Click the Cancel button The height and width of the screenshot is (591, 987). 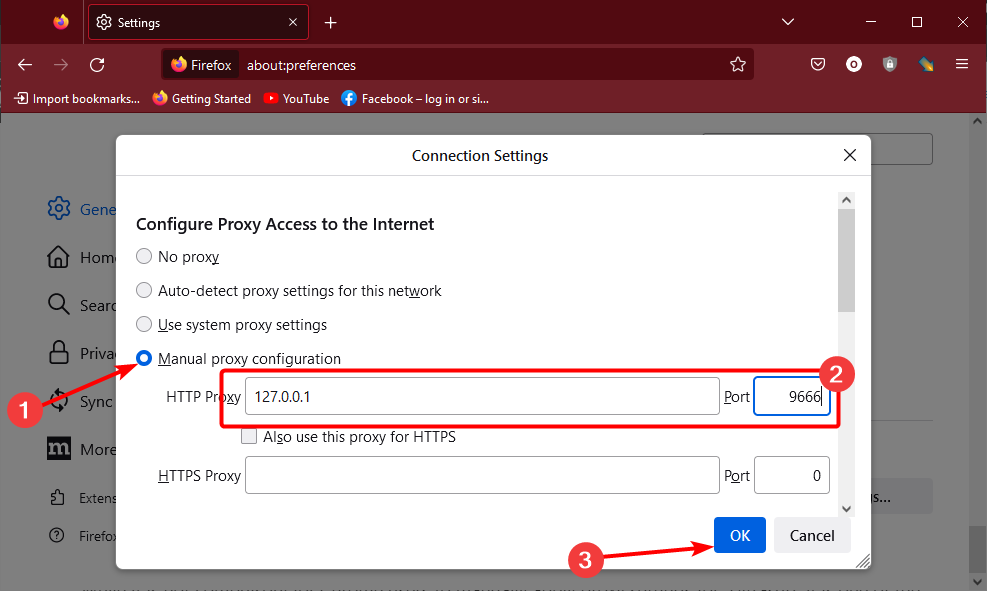click(x=812, y=536)
